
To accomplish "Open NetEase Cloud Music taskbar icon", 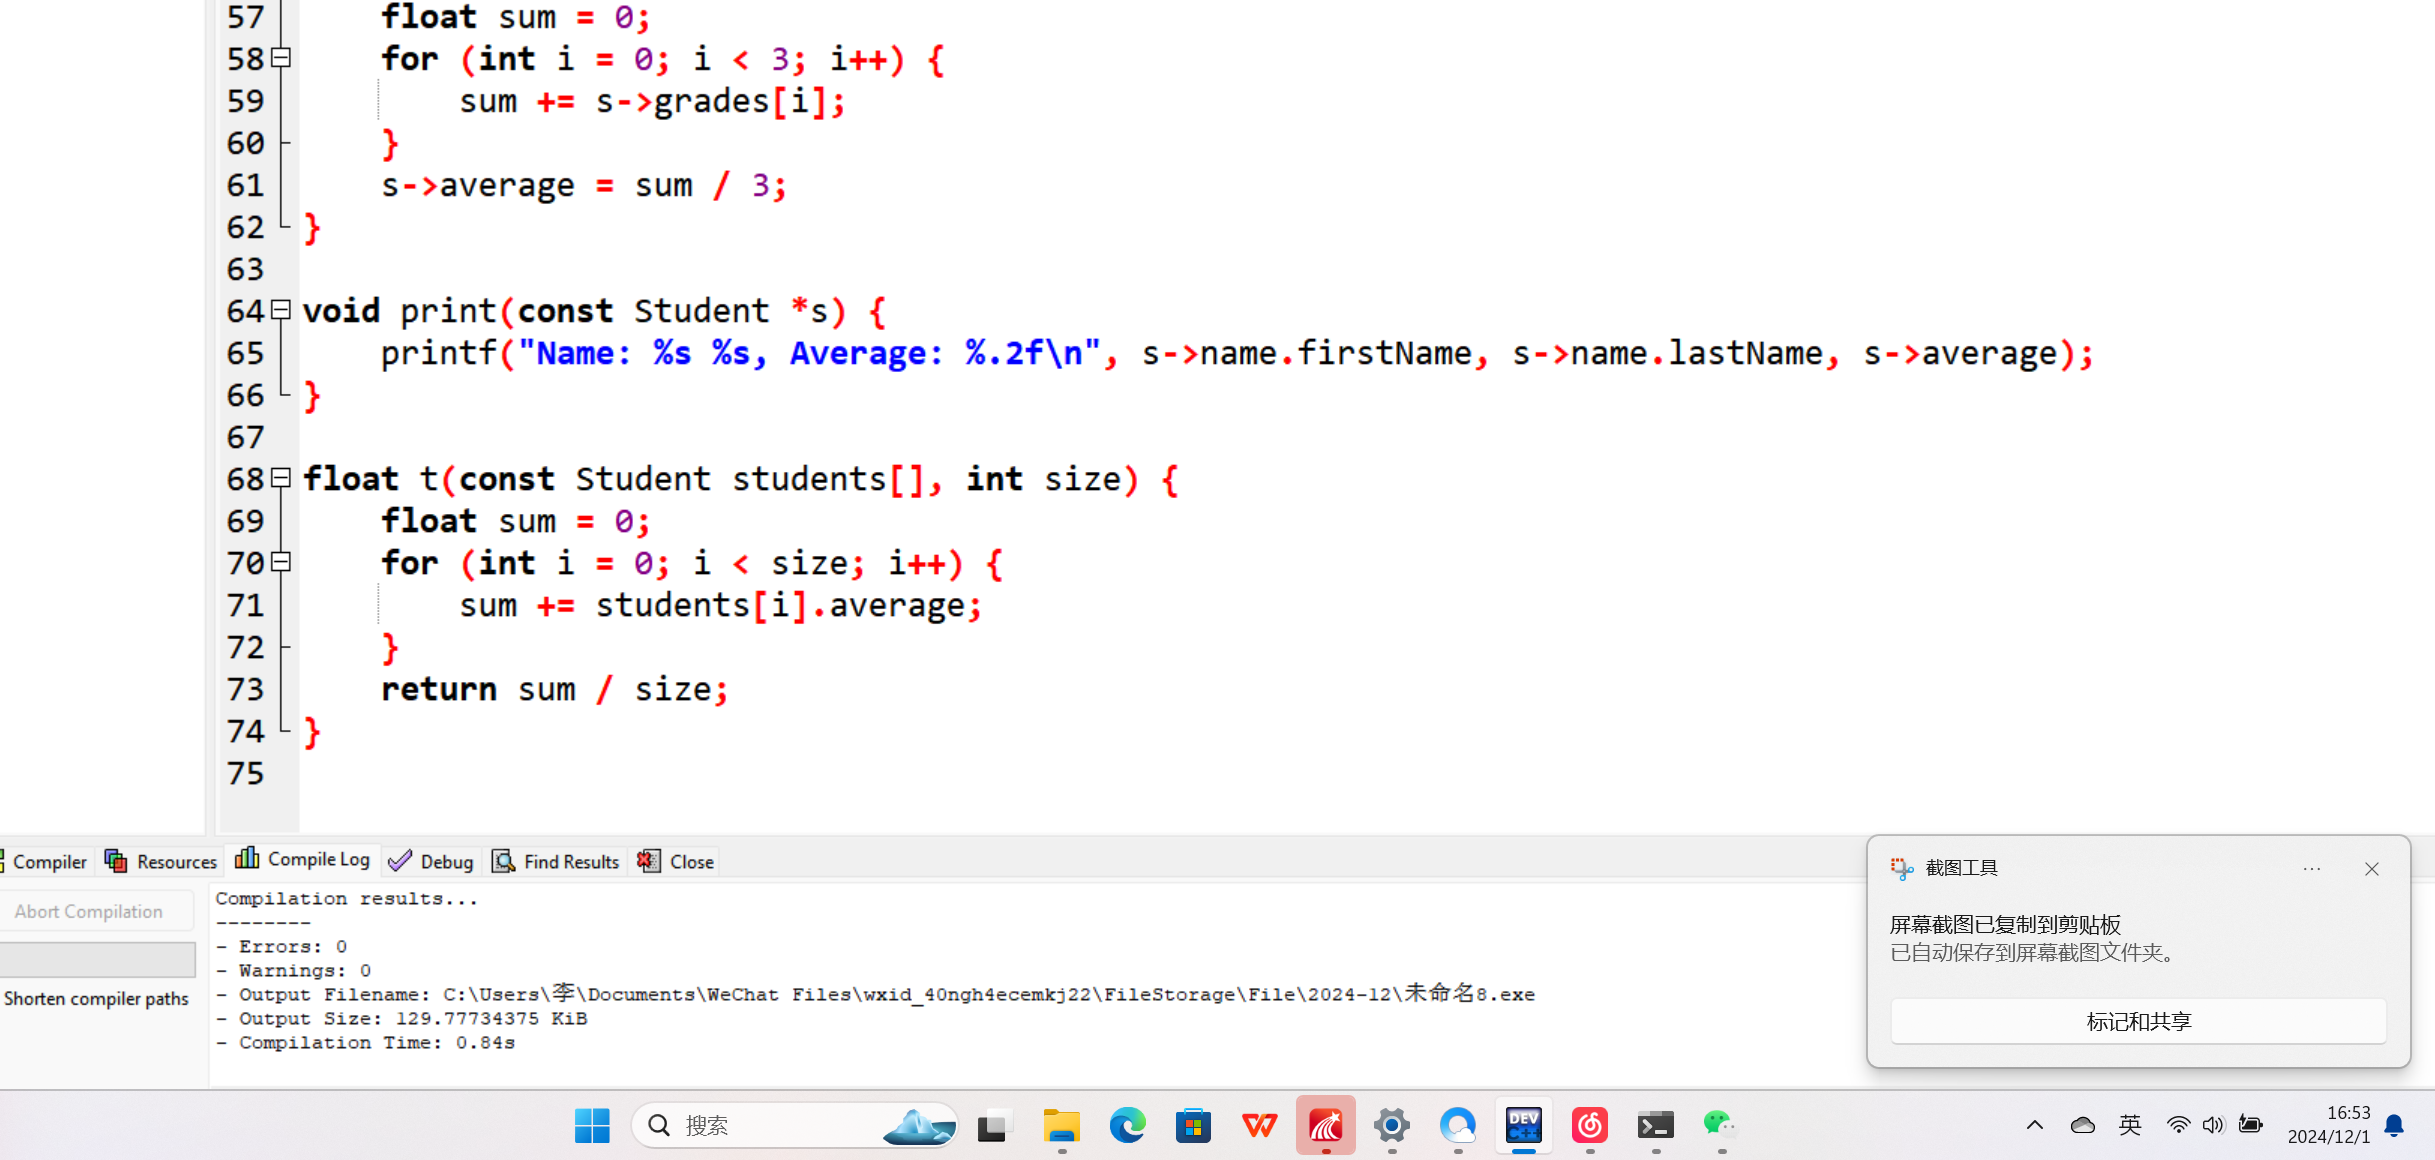I will click(1589, 1125).
